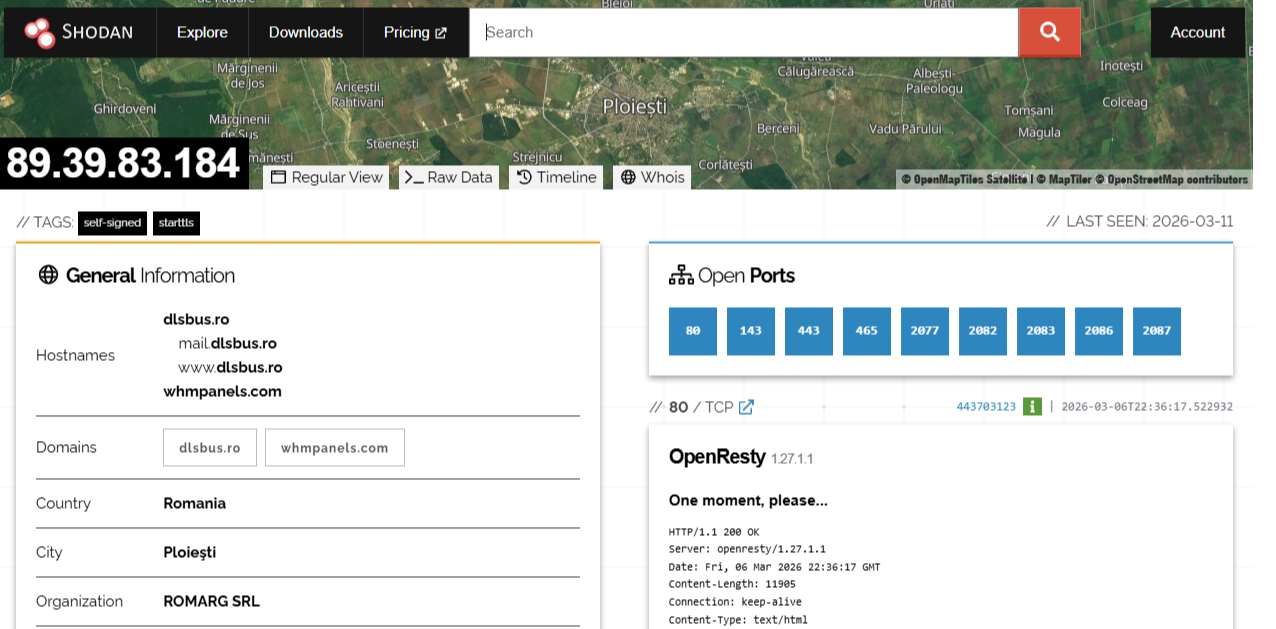The height and width of the screenshot is (629, 1276).
Task: Select open port 2083
Action: pos(1041,331)
